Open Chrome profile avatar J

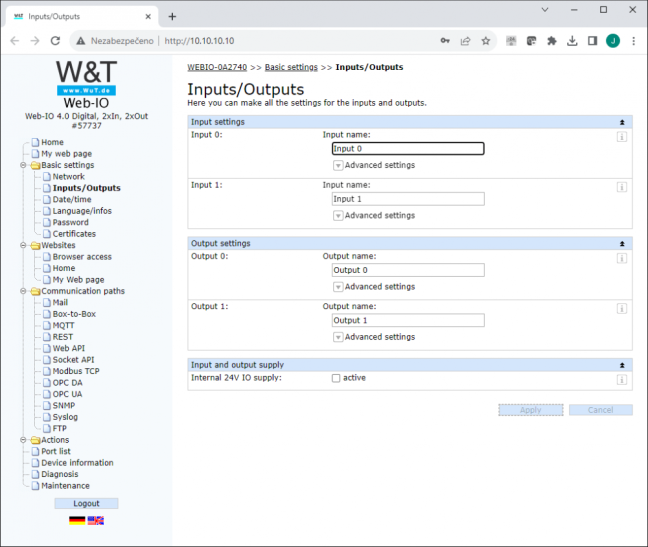613,41
